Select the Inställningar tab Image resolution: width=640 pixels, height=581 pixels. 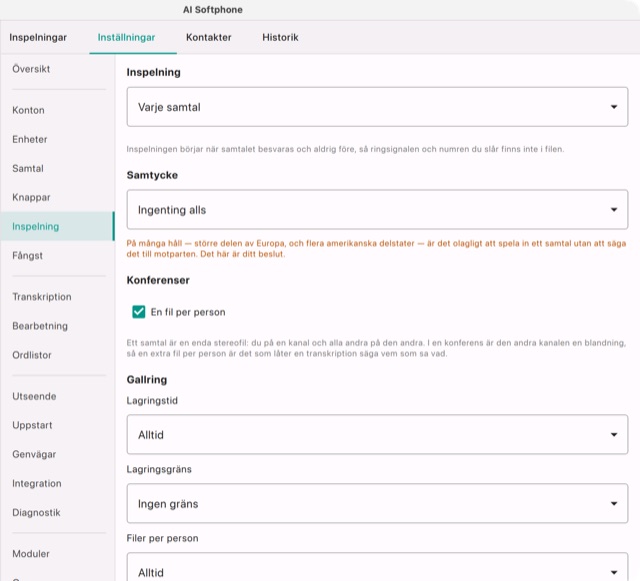point(126,37)
